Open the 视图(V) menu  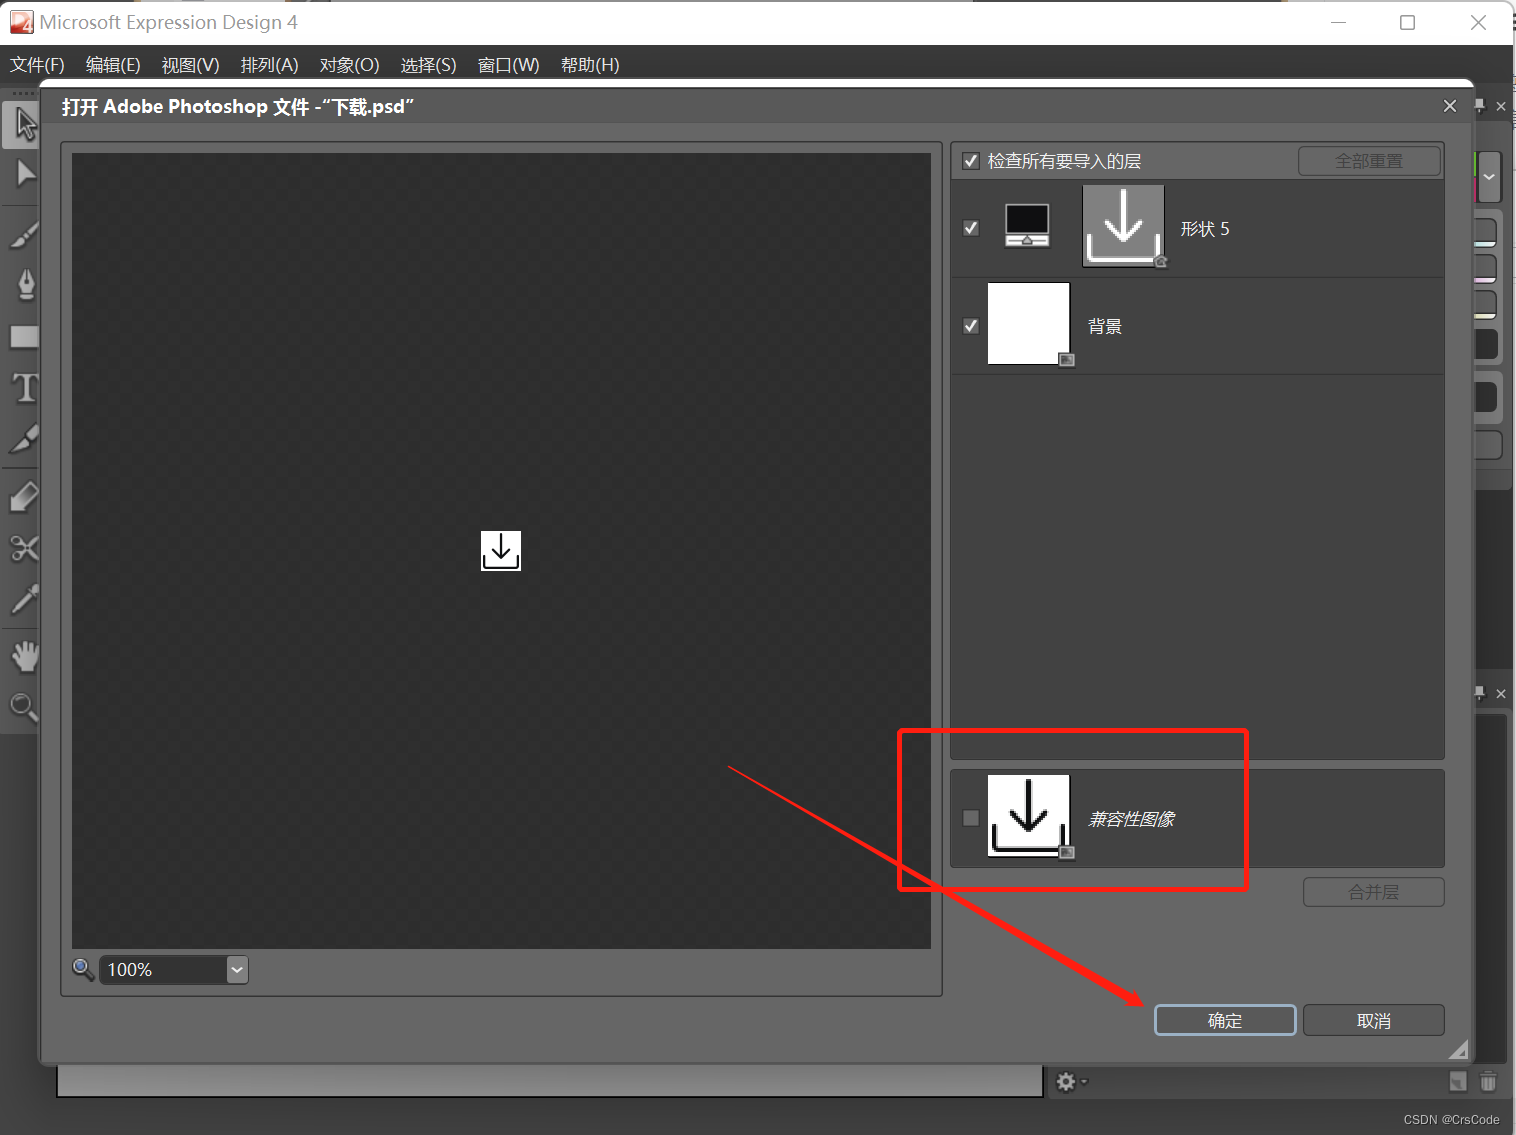coord(190,65)
